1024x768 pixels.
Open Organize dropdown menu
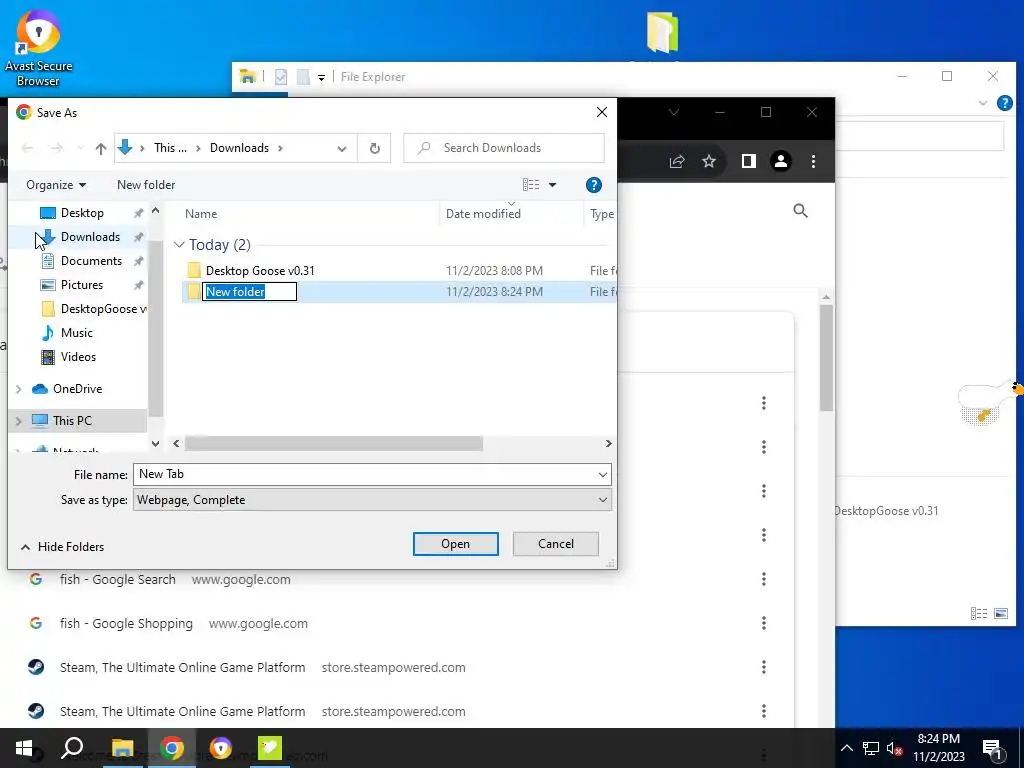tap(56, 185)
